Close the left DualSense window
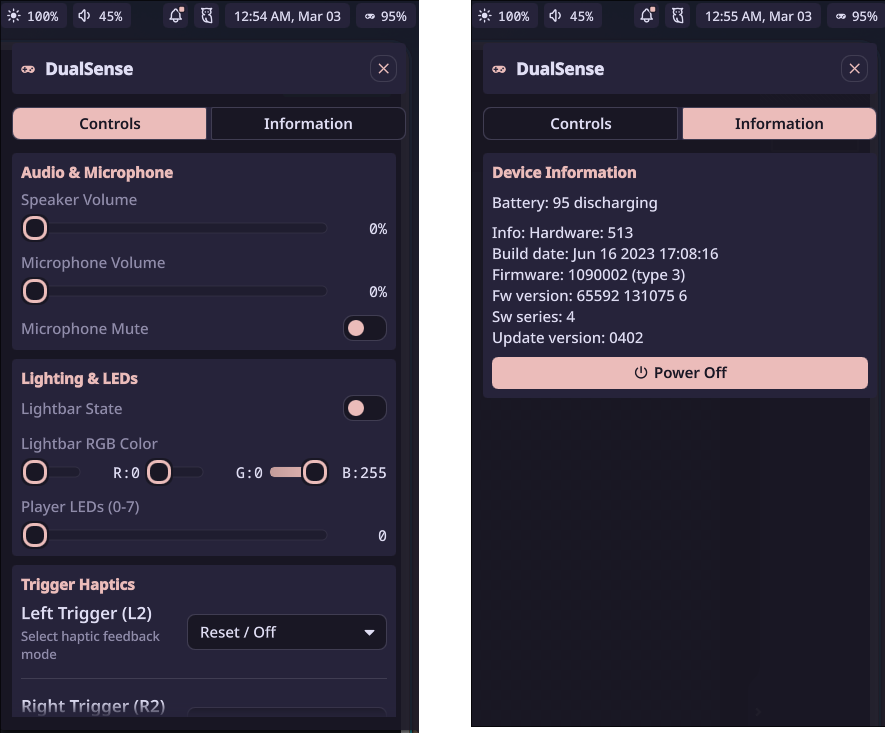Screen dimensions: 885x733 click(383, 69)
